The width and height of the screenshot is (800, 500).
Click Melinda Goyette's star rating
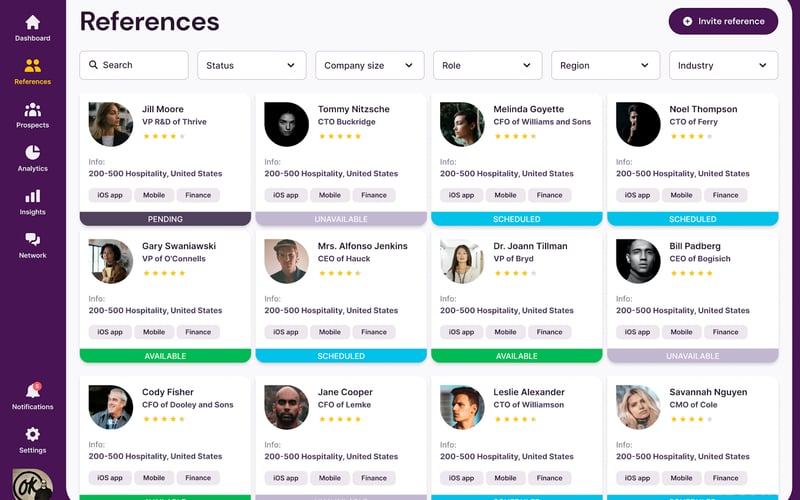click(x=515, y=136)
